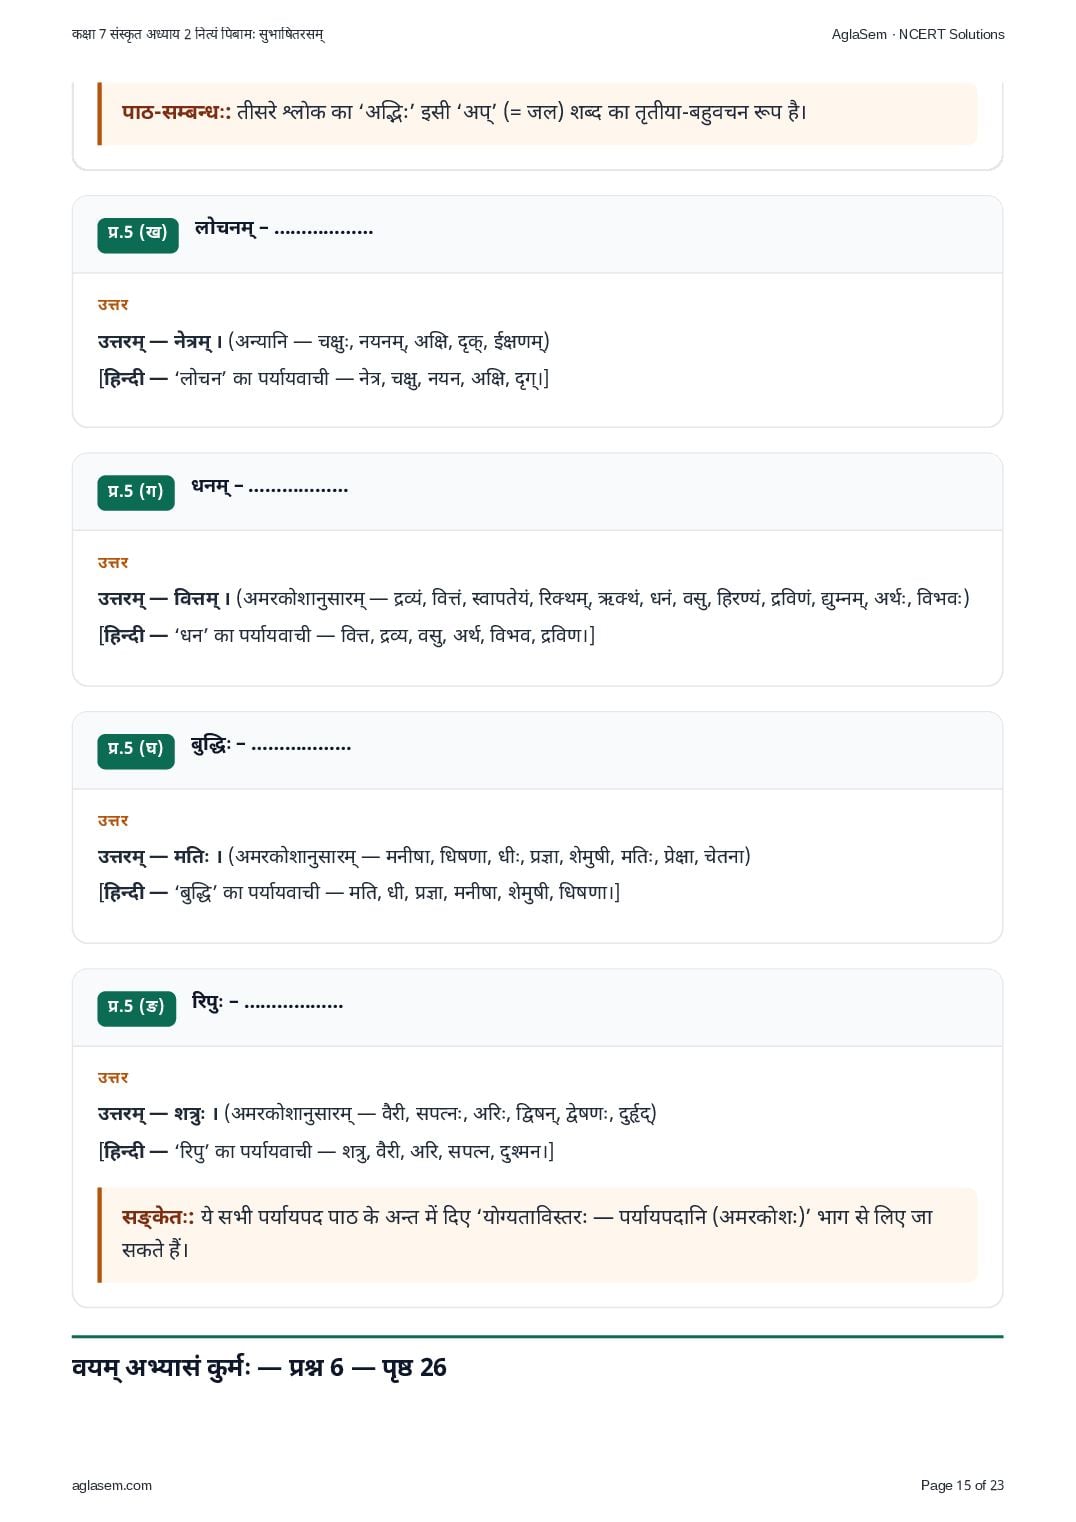This screenshot has width=1076, height=1522.
Task: Click the AglaSem · NCERT Solutions header text
Action: coord(918,34)
